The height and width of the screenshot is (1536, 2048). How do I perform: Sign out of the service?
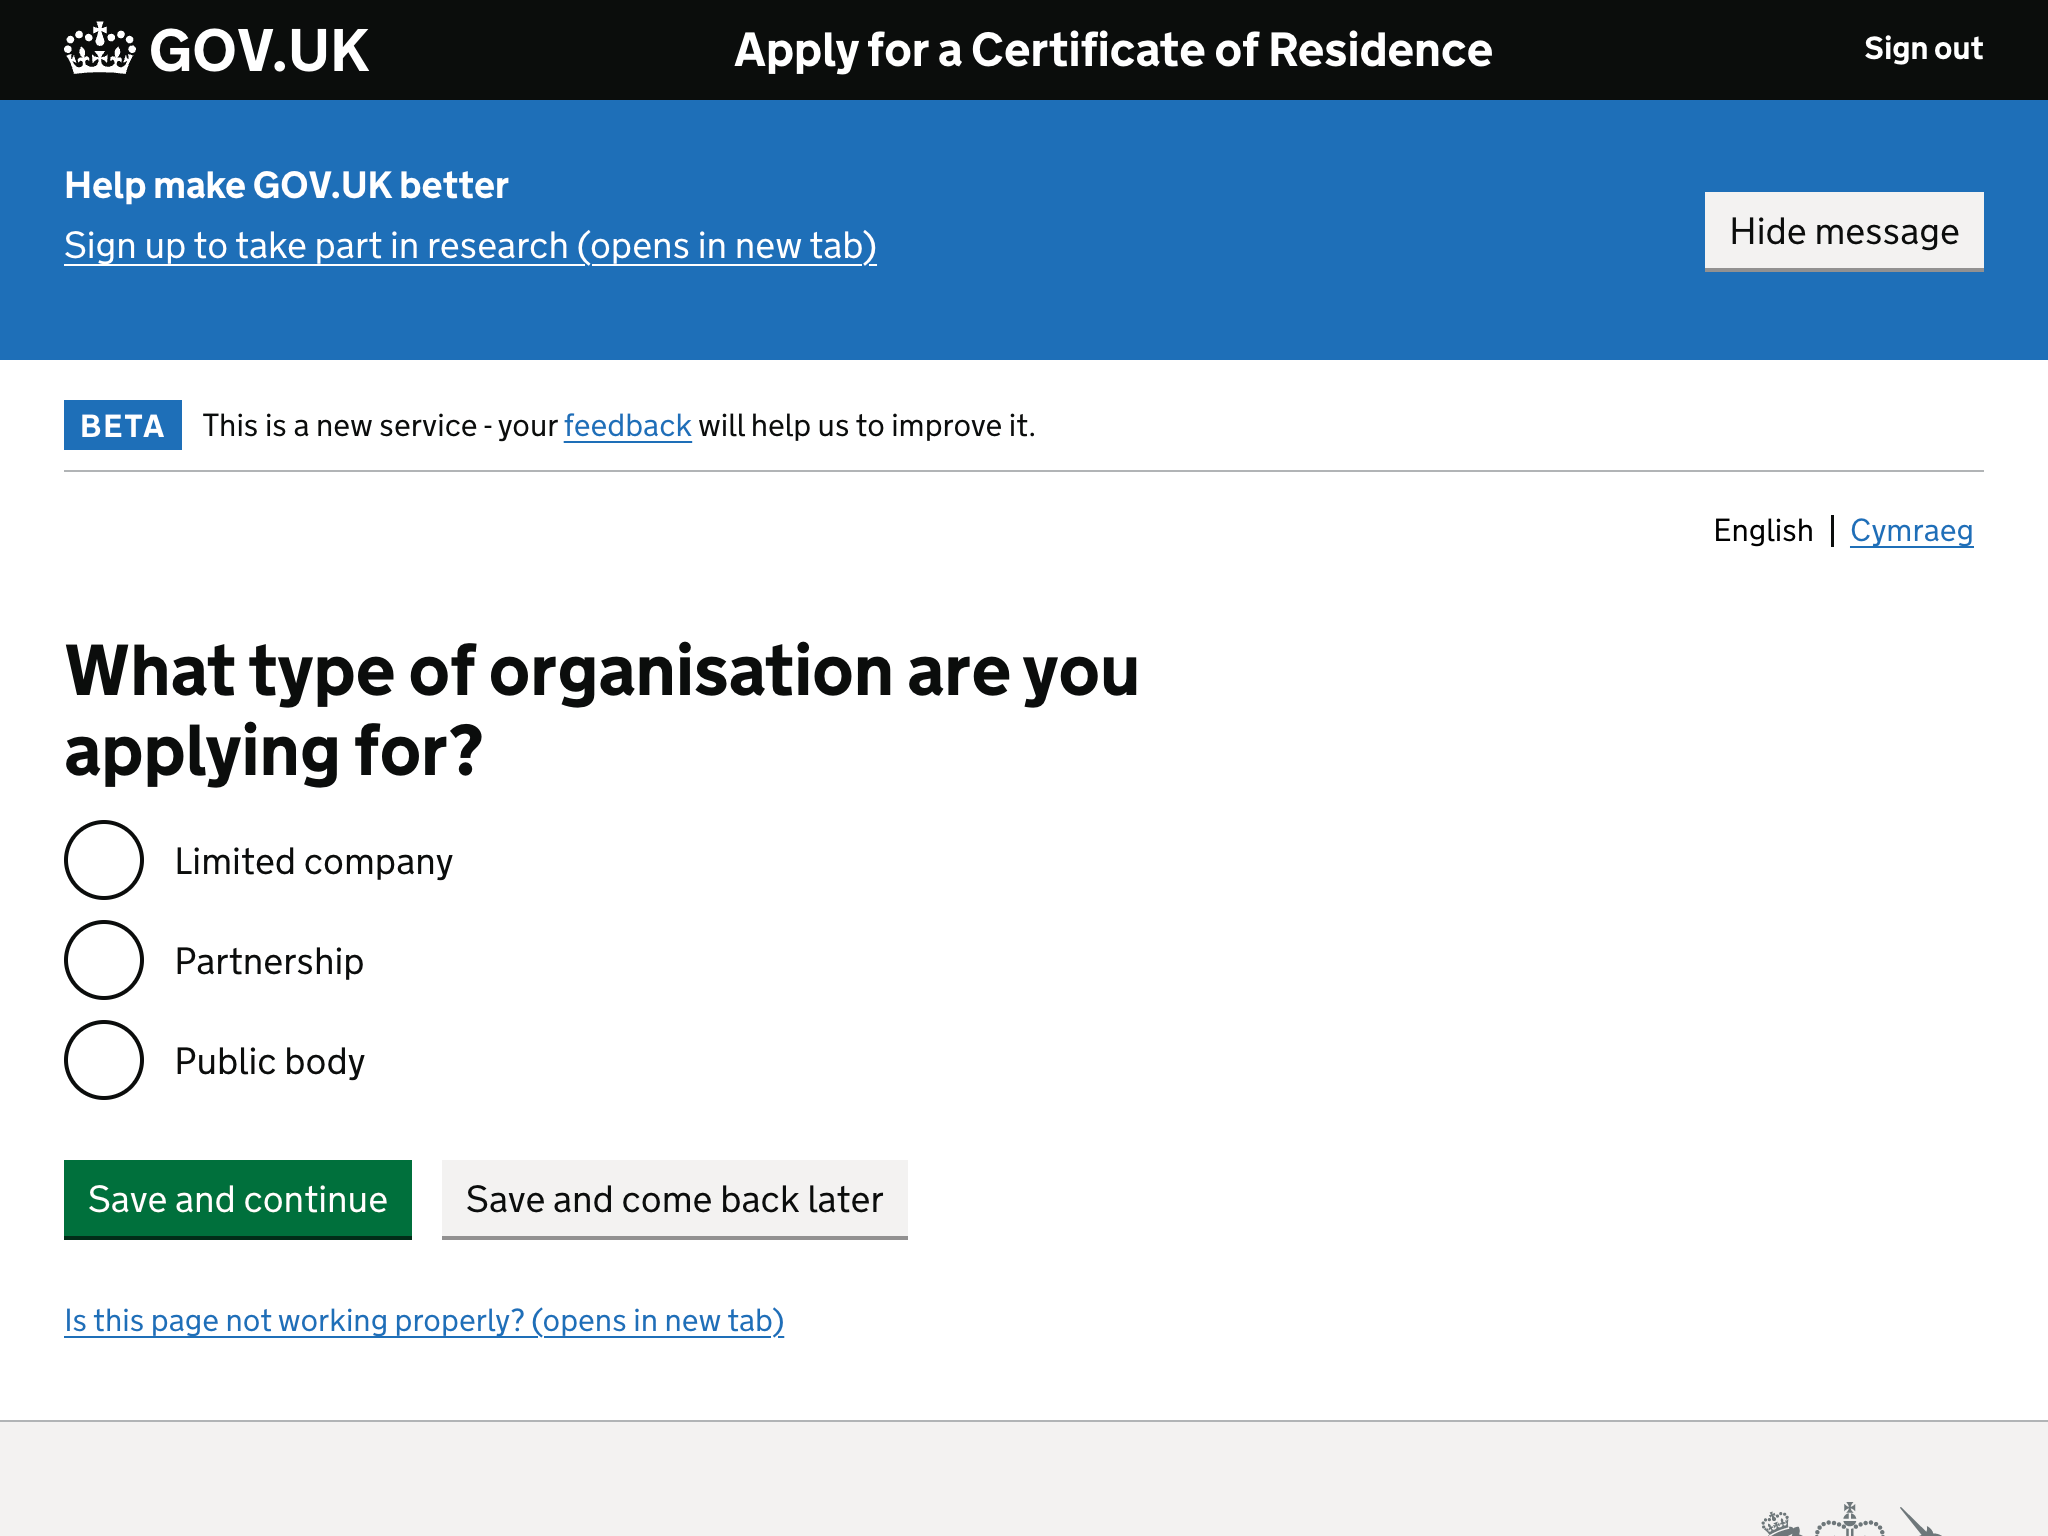click(x=1922, y=48)
